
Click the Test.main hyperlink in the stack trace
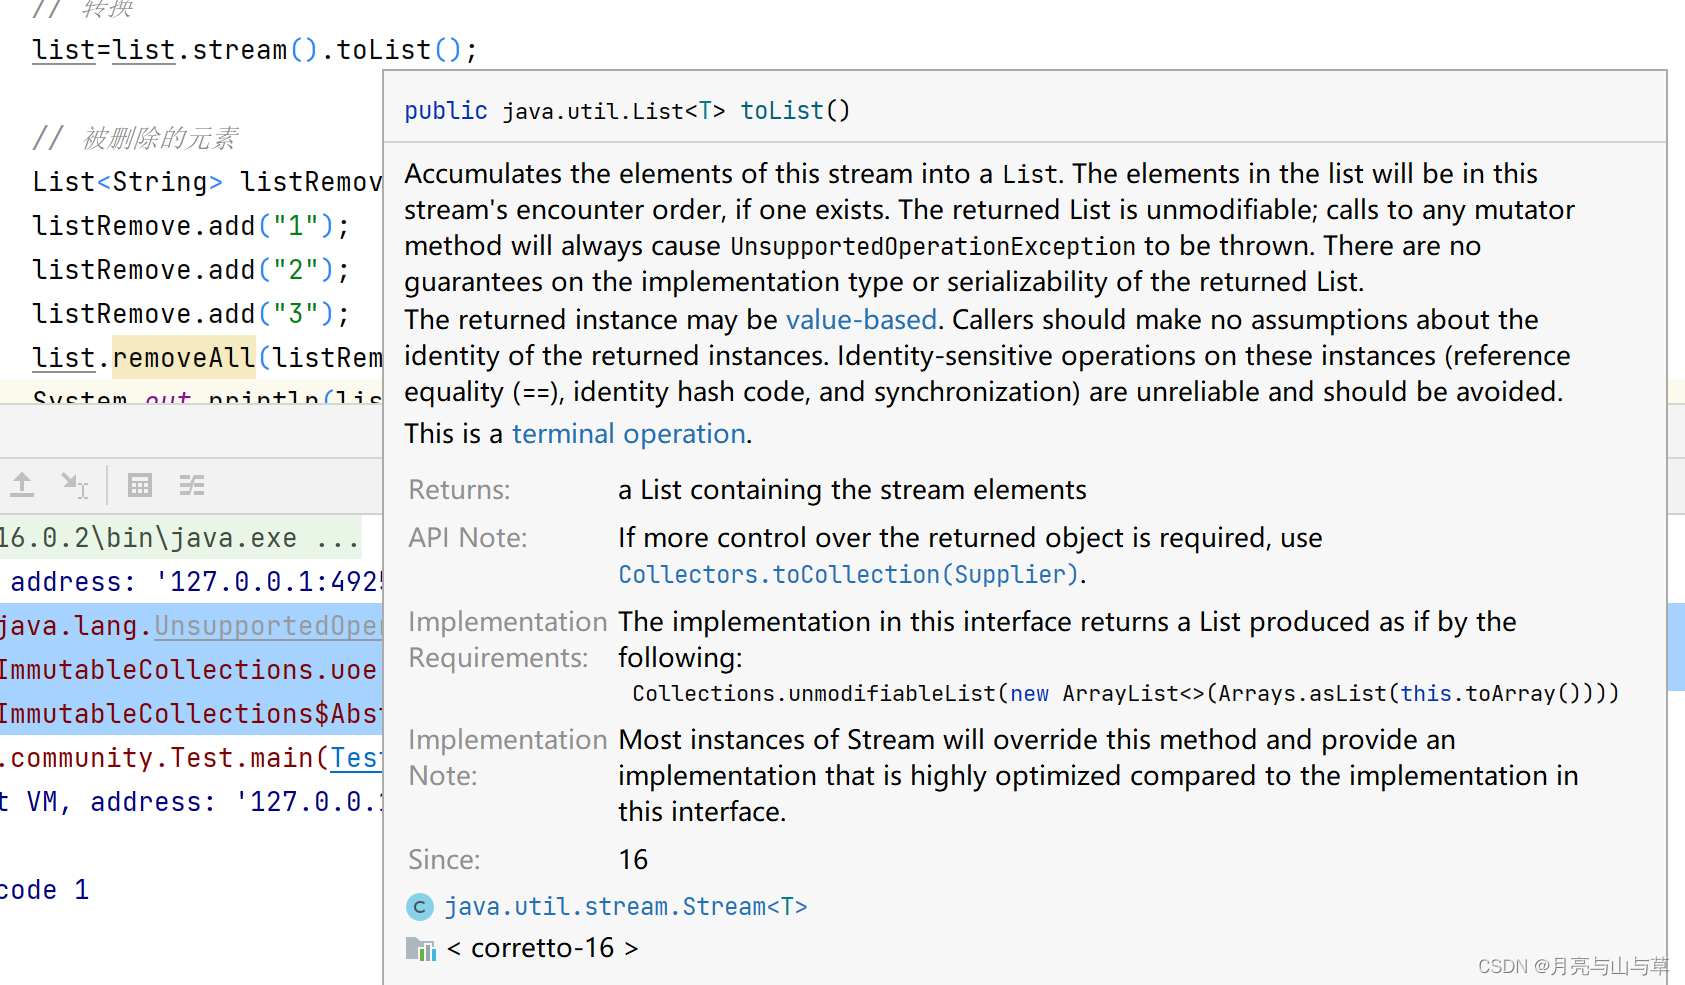coord(357,758)
